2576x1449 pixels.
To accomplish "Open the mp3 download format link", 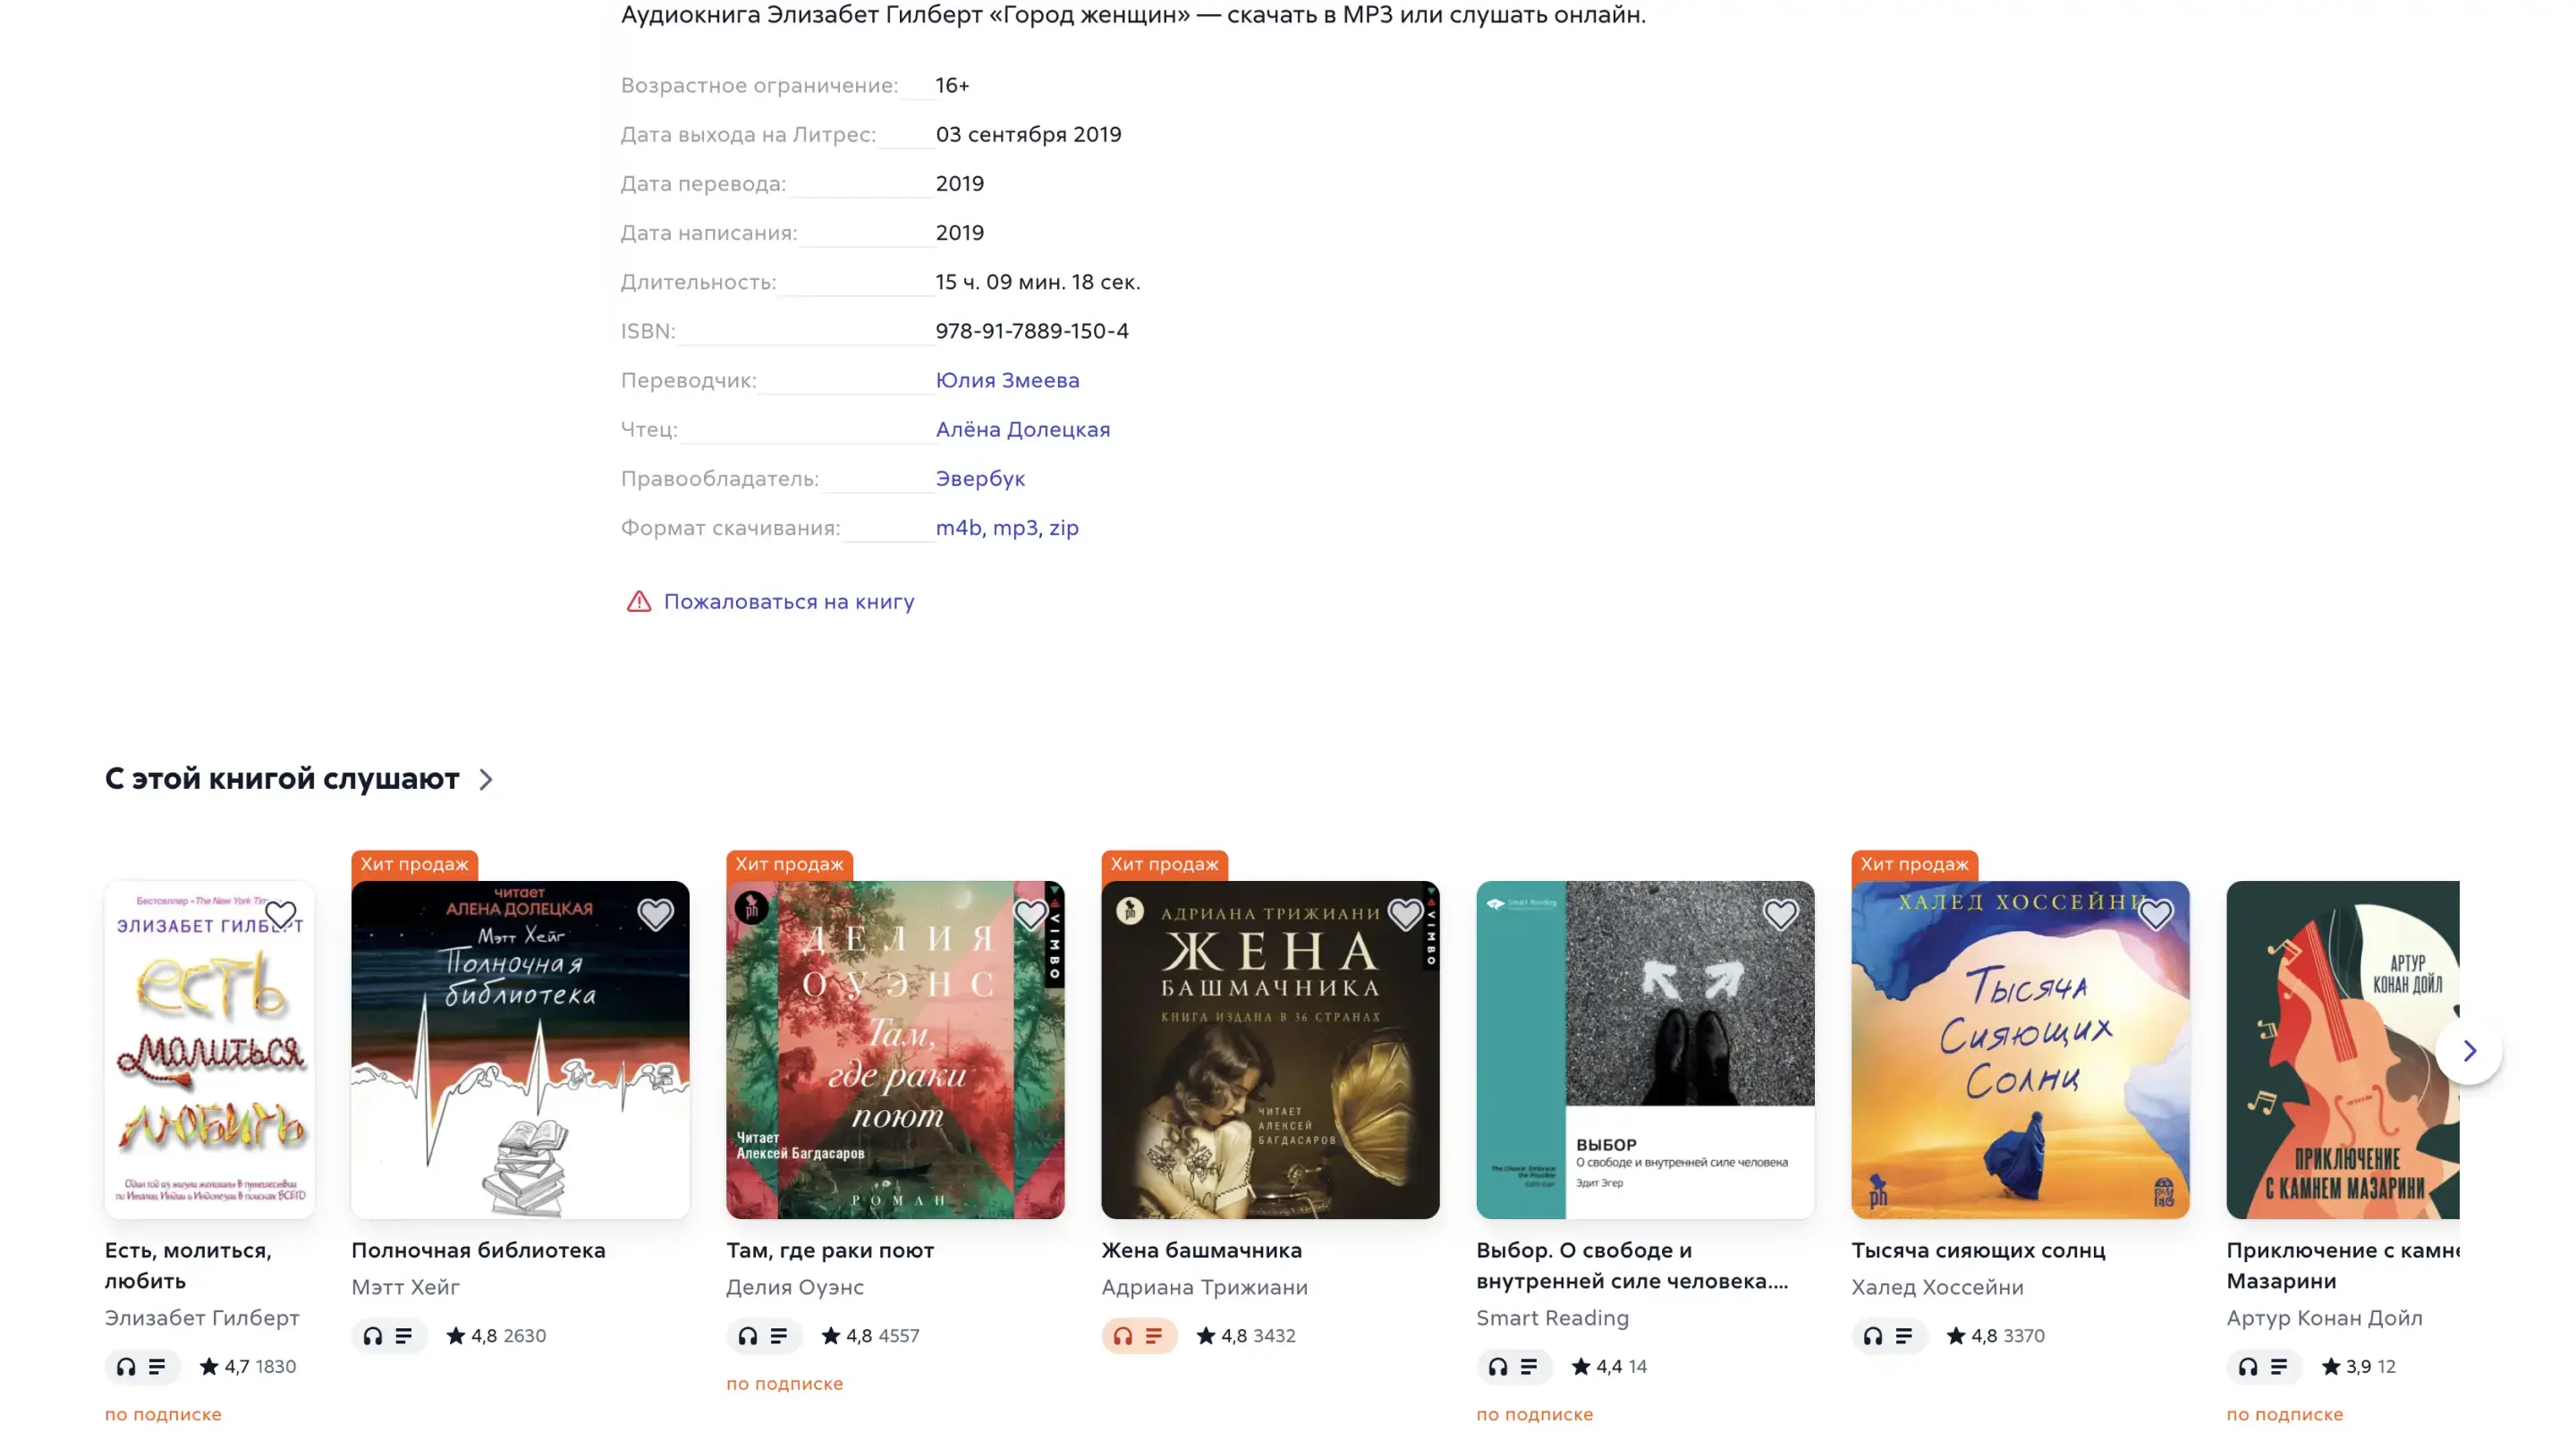I will click(x=1014, y=528).
